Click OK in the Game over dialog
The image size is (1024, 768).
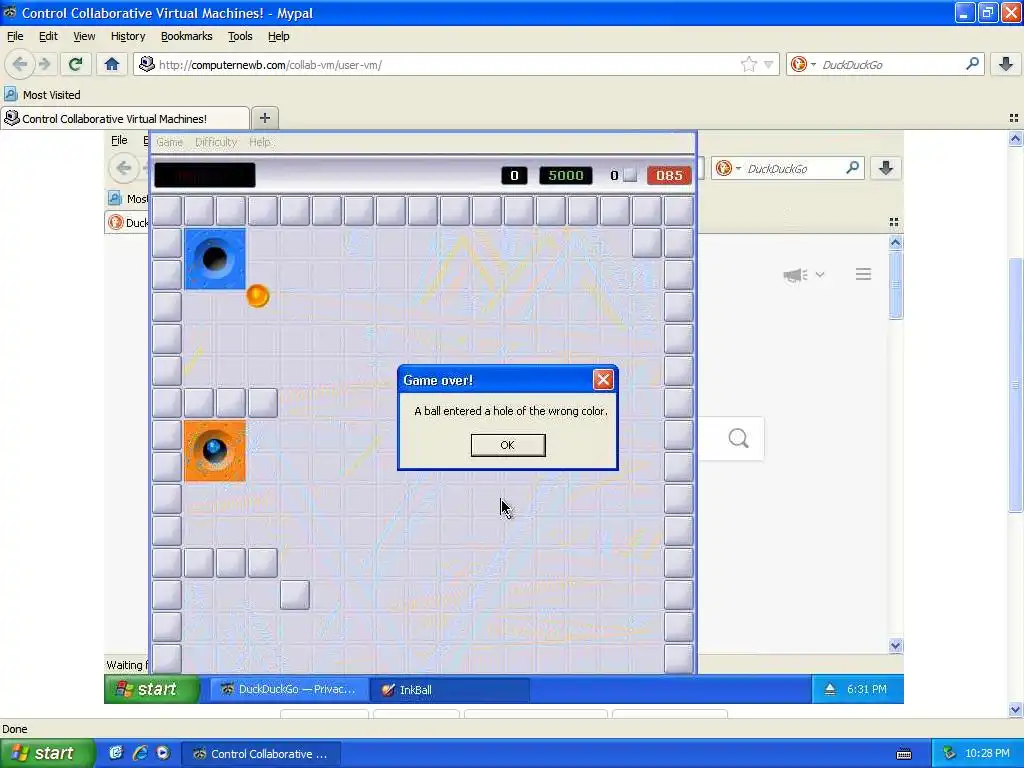[507, 445]
